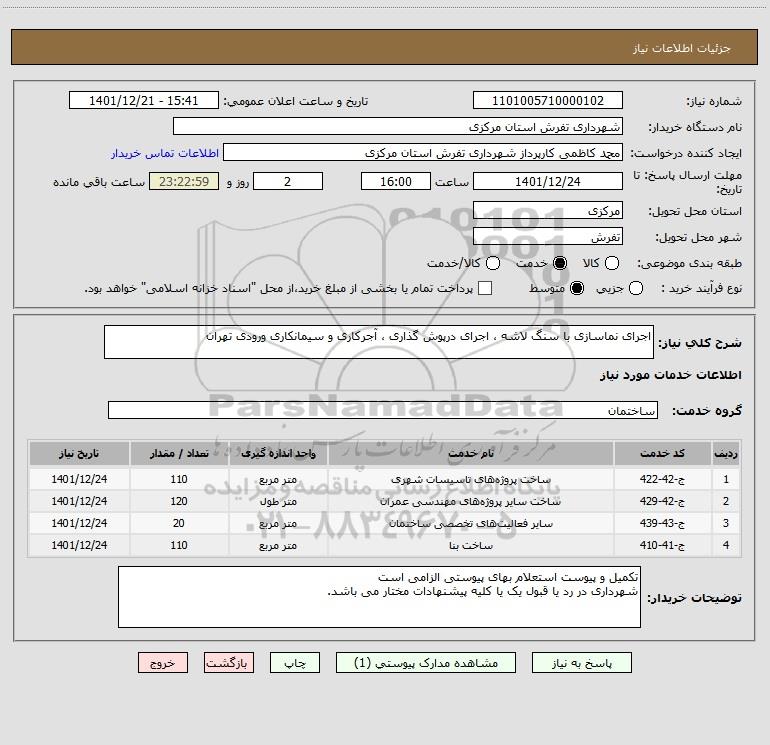Choose the متوسط purchase type option
Screen dimensions: 770x745
[577, 288]
